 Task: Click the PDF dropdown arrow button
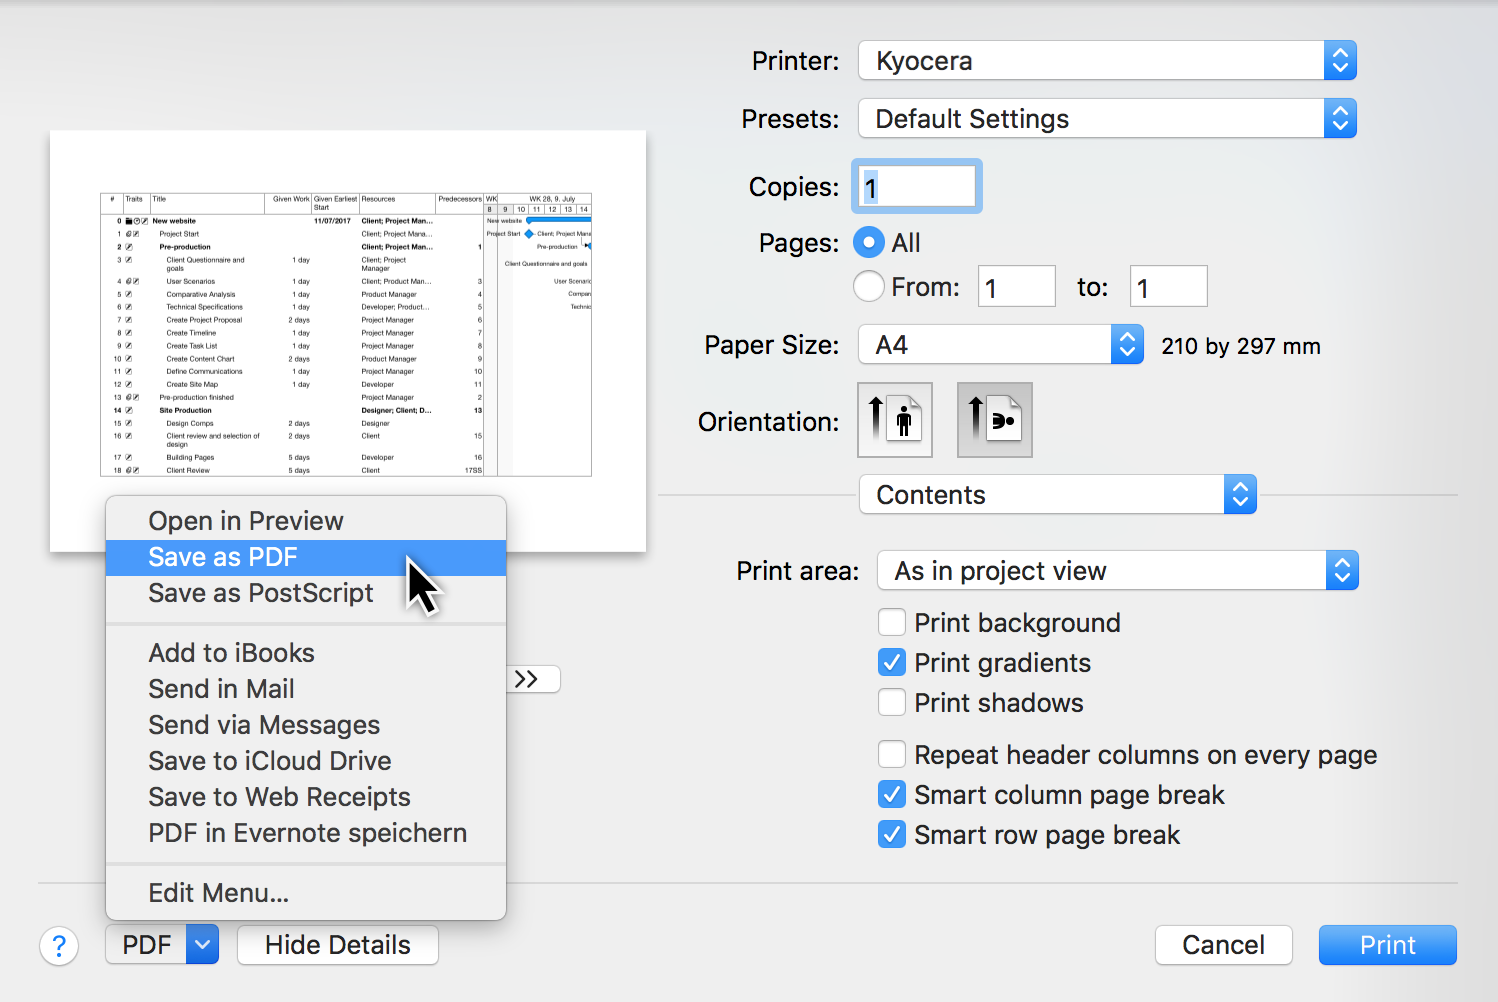203,945
